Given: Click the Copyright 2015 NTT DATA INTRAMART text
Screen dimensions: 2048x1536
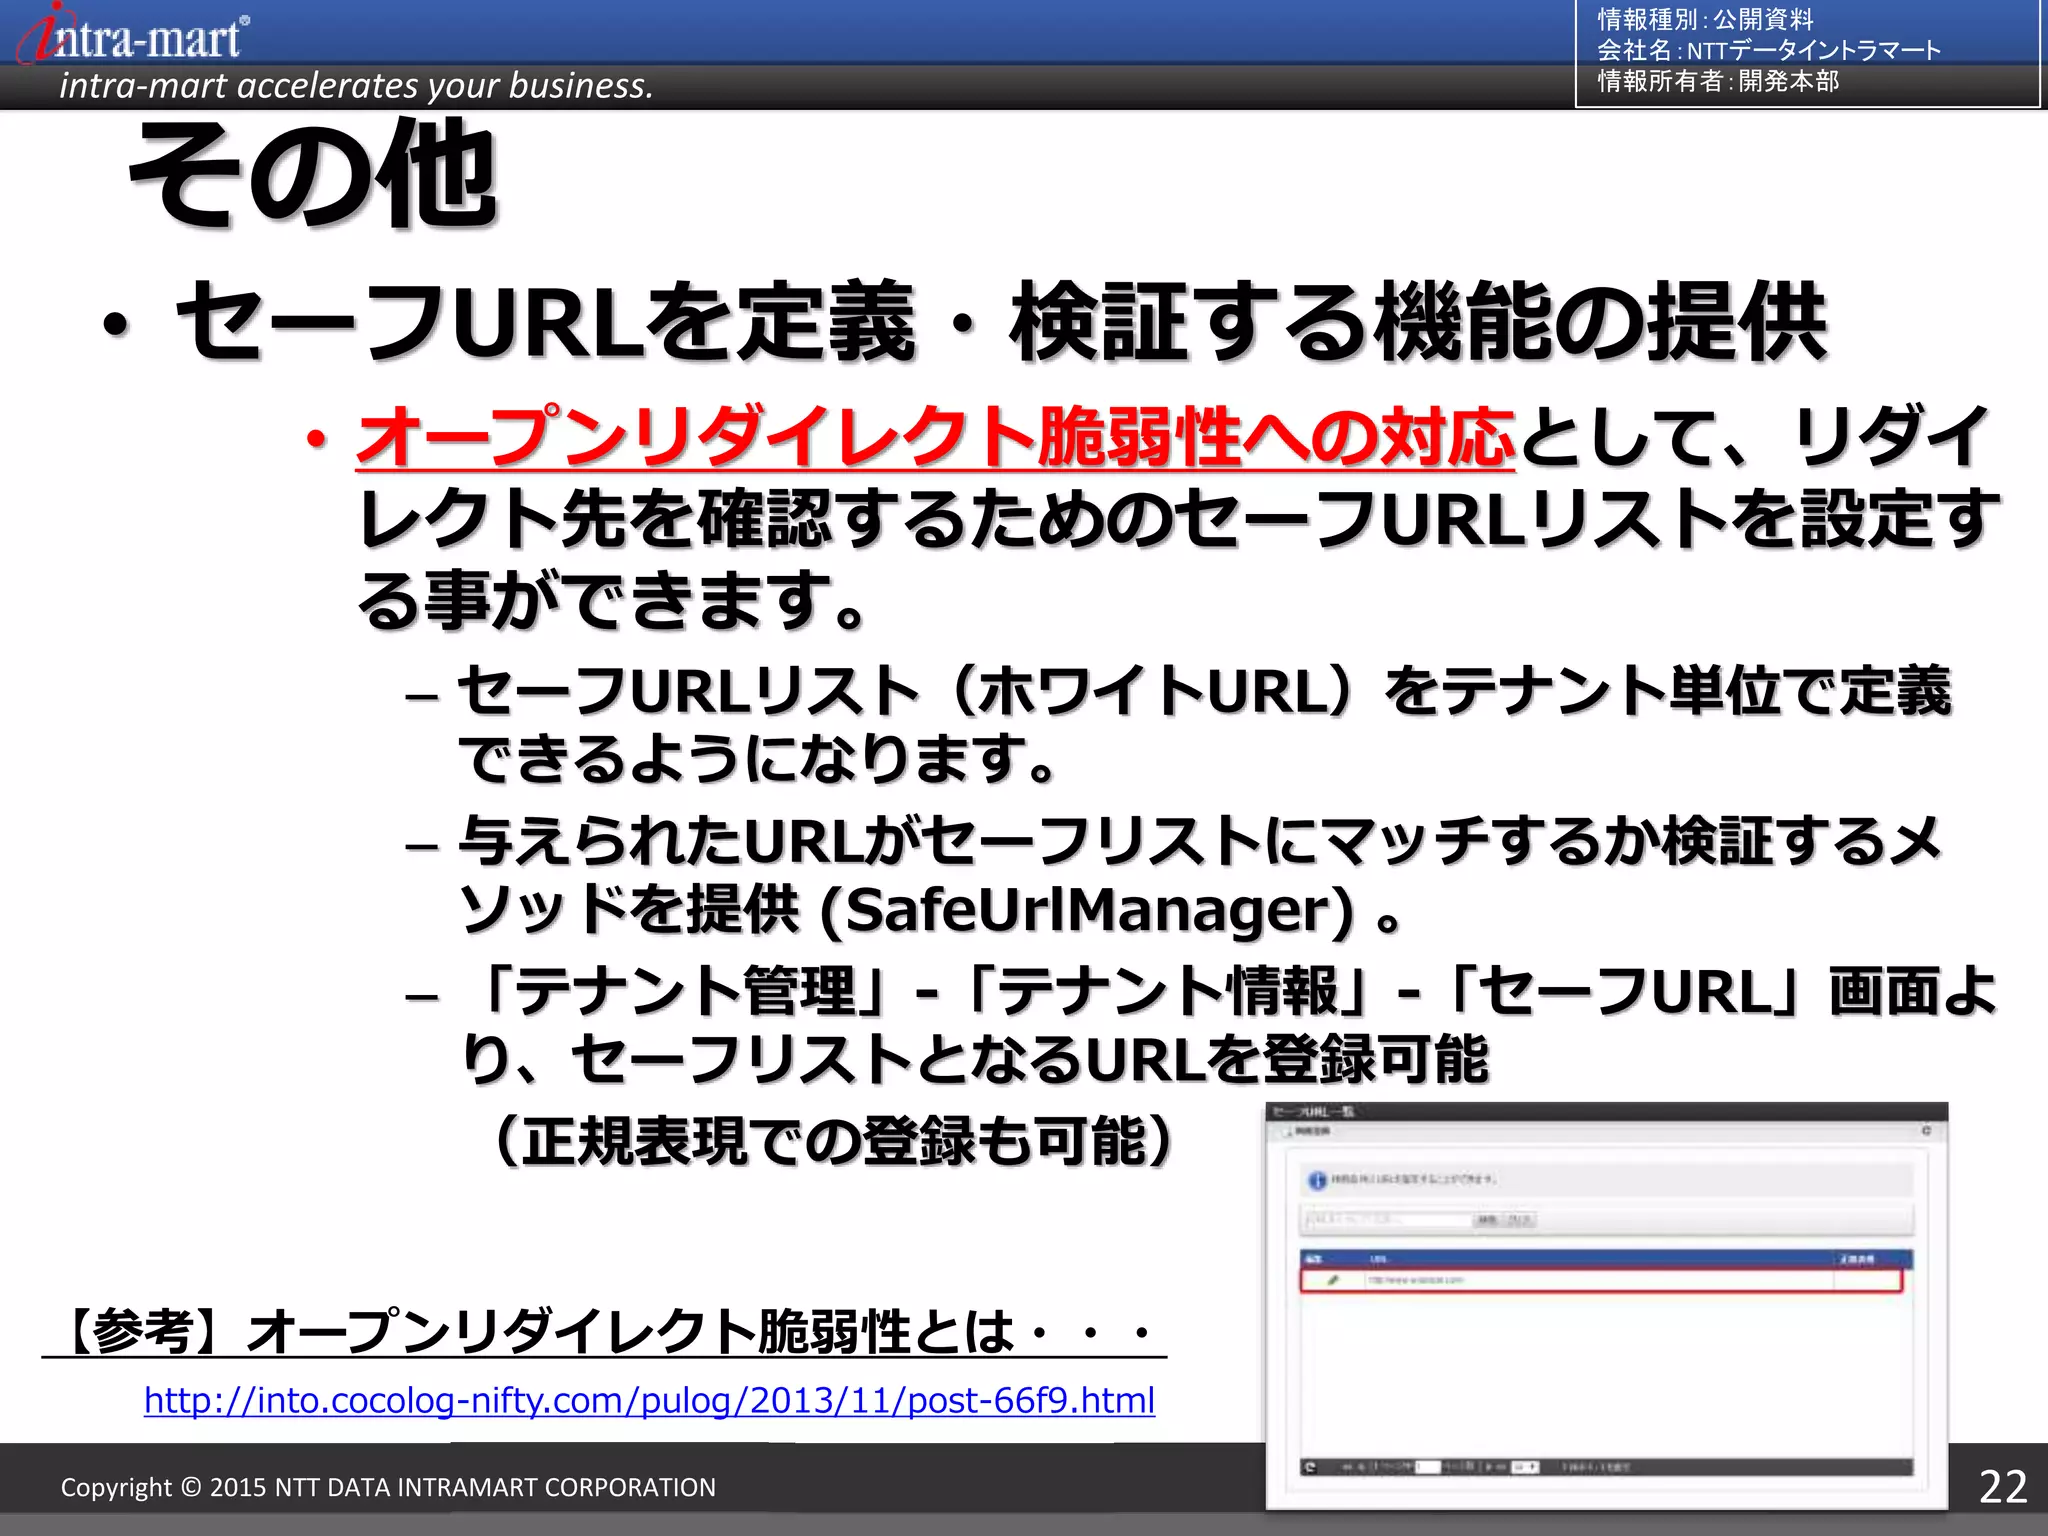Looking at the screenshot, I should coord(388,1487).
